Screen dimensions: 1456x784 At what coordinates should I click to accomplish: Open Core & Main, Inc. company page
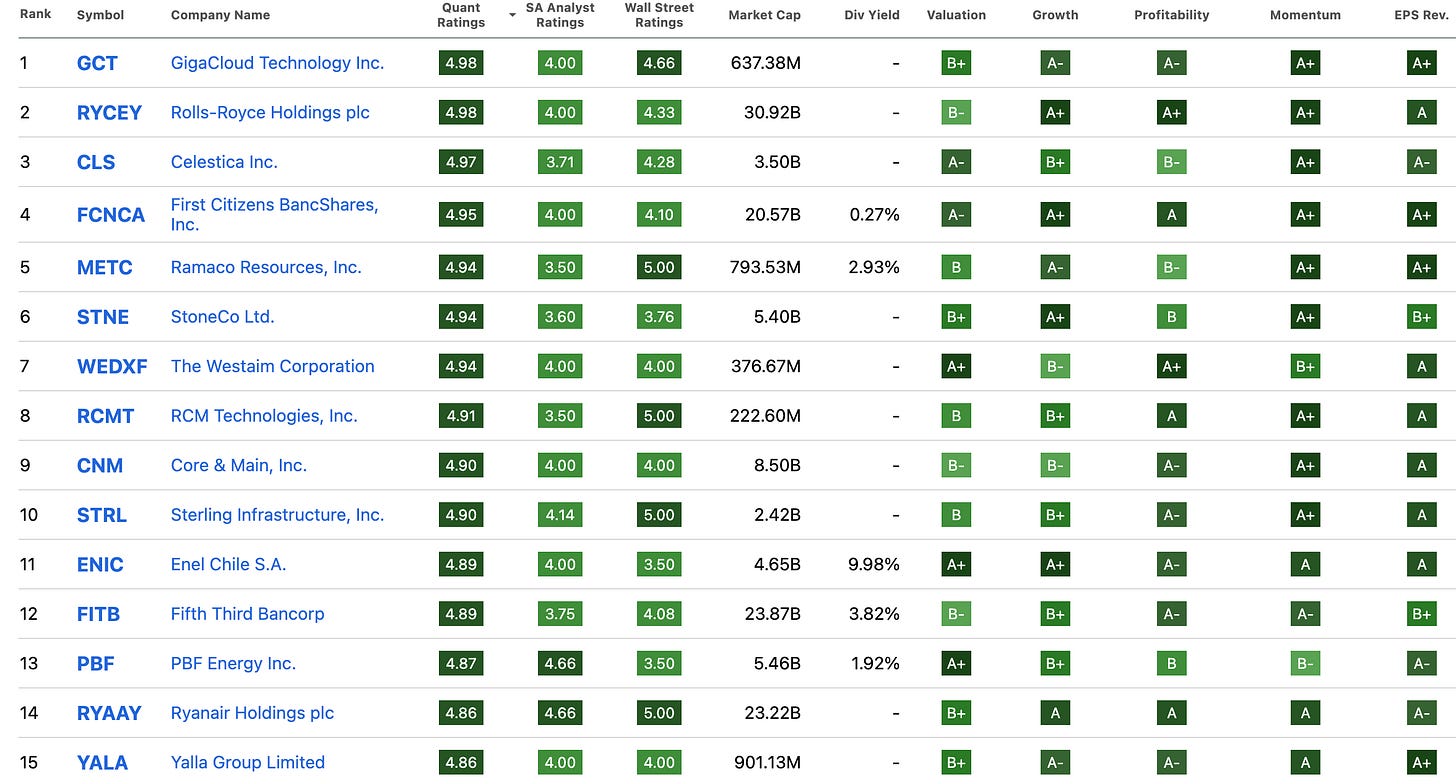pos(239,466)
